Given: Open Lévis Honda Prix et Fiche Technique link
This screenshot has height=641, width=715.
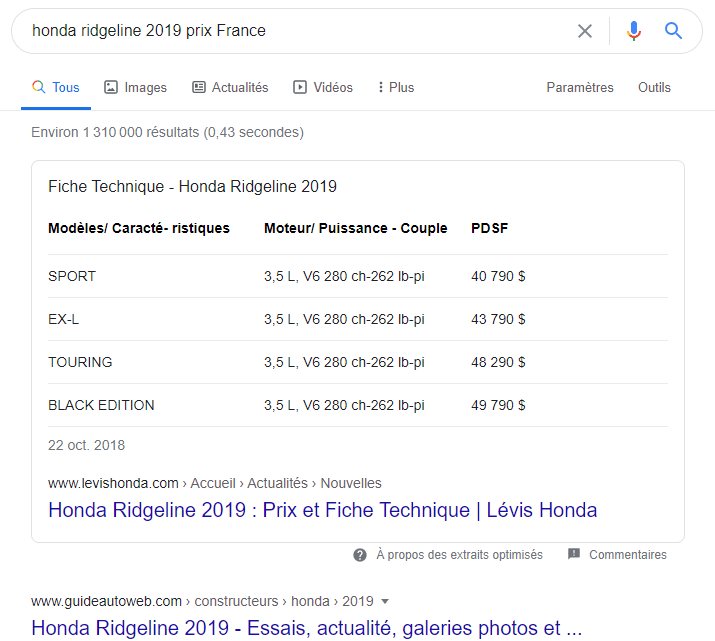Looking at the screenshot, I should [322, 510].
